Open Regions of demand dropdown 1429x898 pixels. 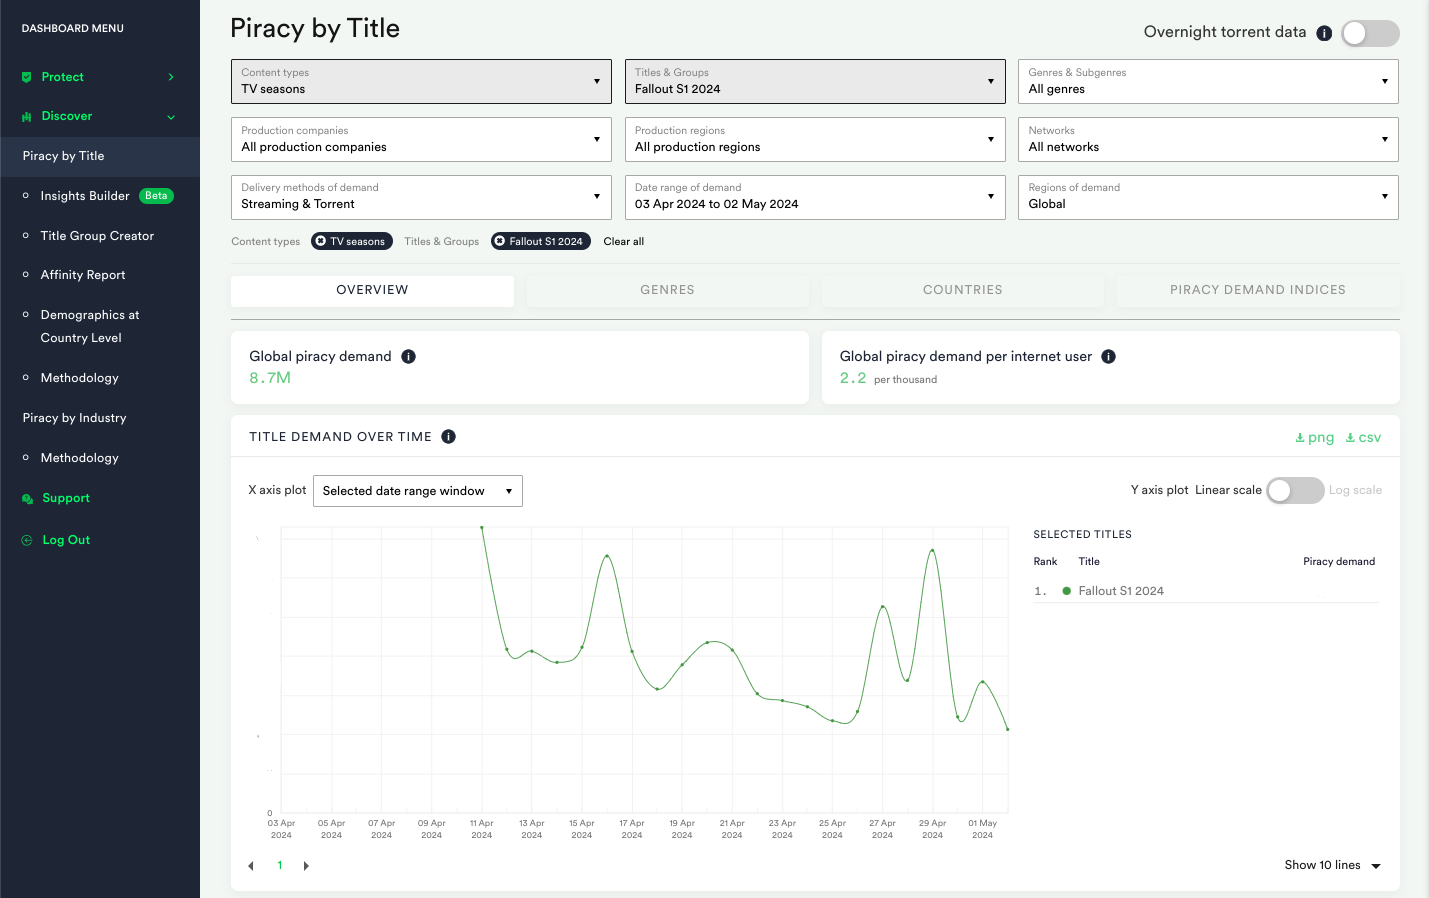click(x=1208, y=197)
